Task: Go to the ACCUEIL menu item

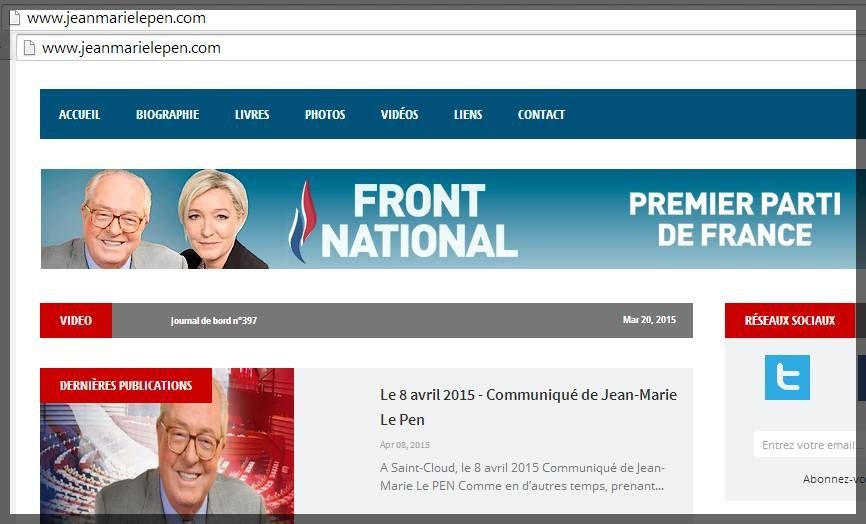Action: 80,114
